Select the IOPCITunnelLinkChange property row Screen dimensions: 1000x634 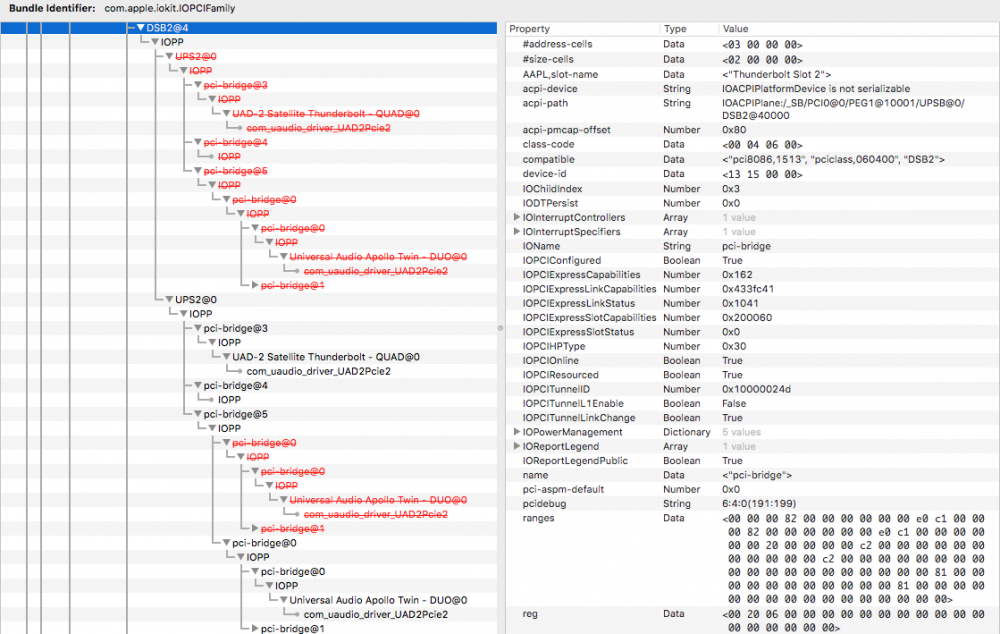coord(753,418)
